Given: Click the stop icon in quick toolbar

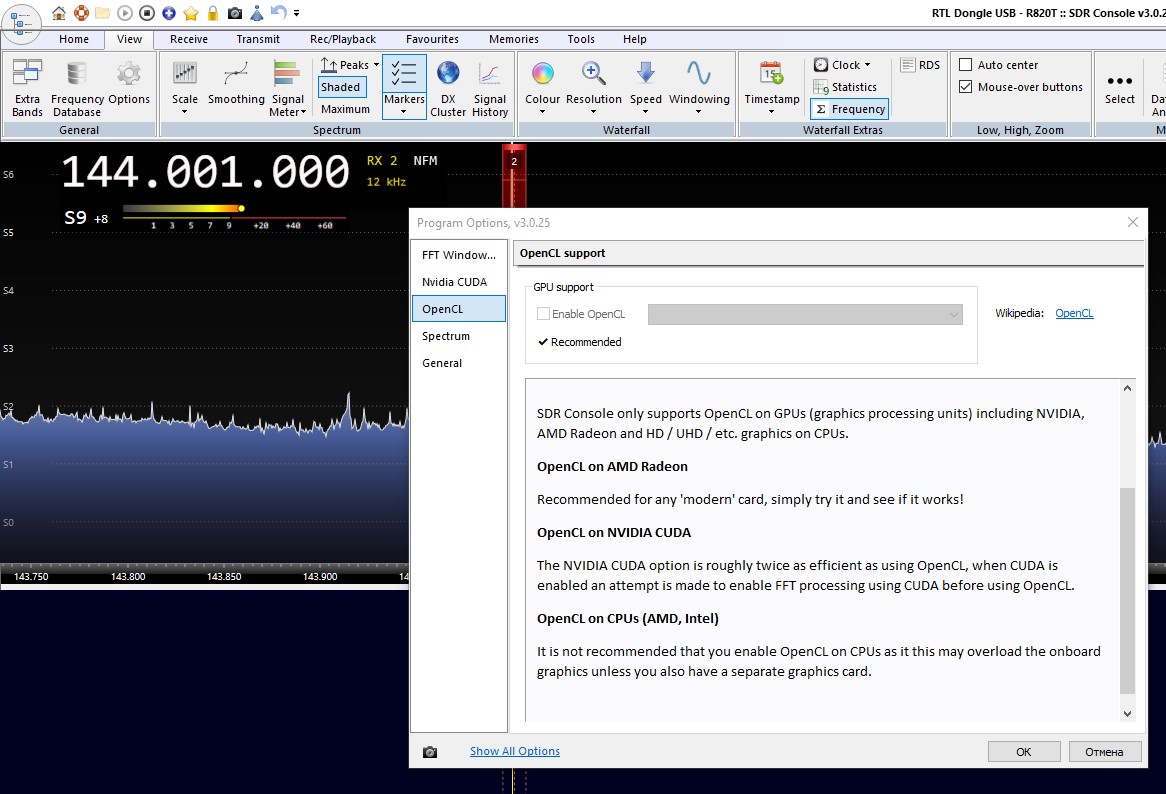Looking at the screenshot, I should (x=147, y=13).
